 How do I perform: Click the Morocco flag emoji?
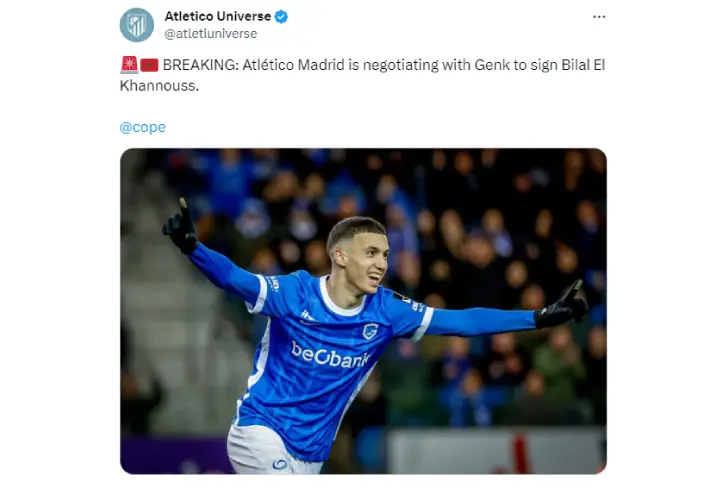[x=150, y=65]
